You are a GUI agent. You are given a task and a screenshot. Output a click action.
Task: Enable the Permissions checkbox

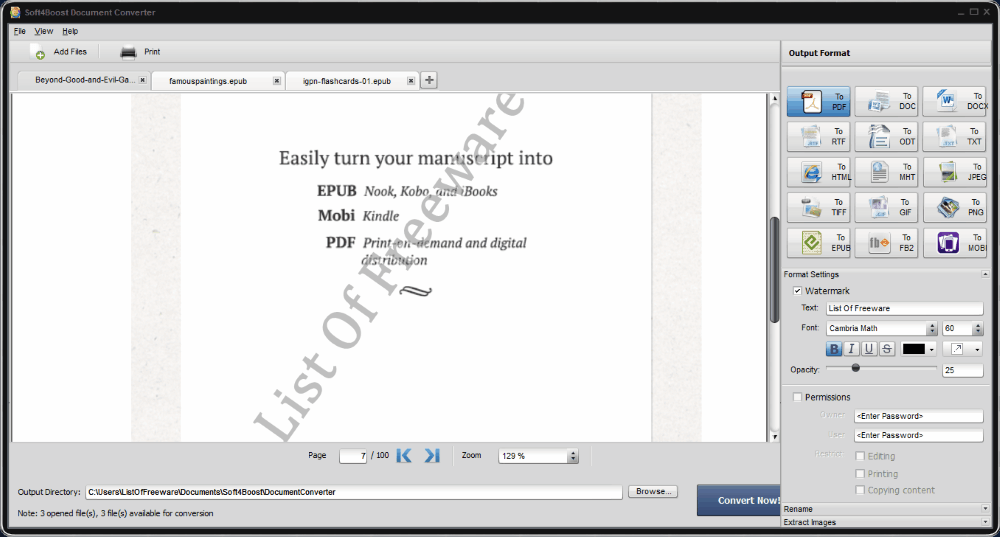797,397
